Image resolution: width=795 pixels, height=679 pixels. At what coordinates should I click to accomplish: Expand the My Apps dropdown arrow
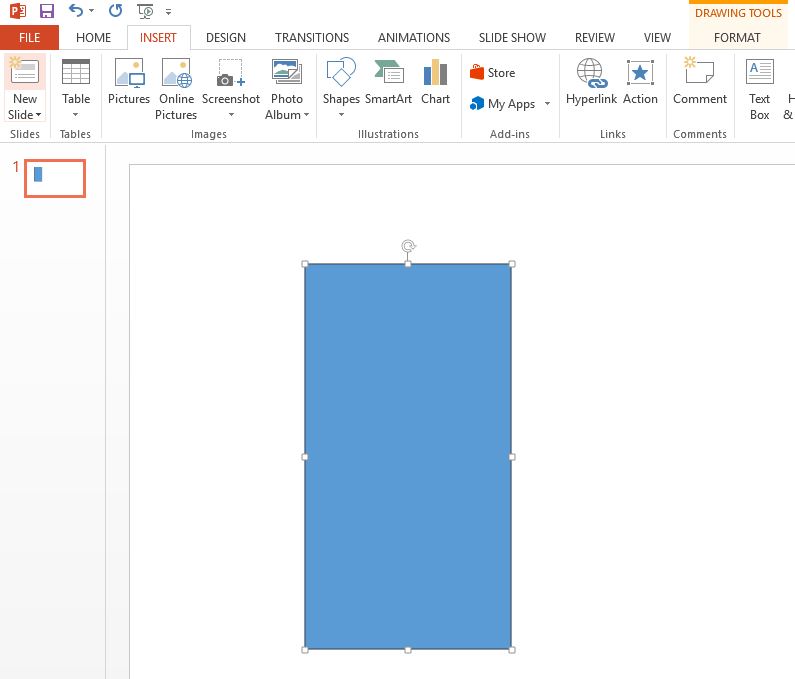(547, 103)
